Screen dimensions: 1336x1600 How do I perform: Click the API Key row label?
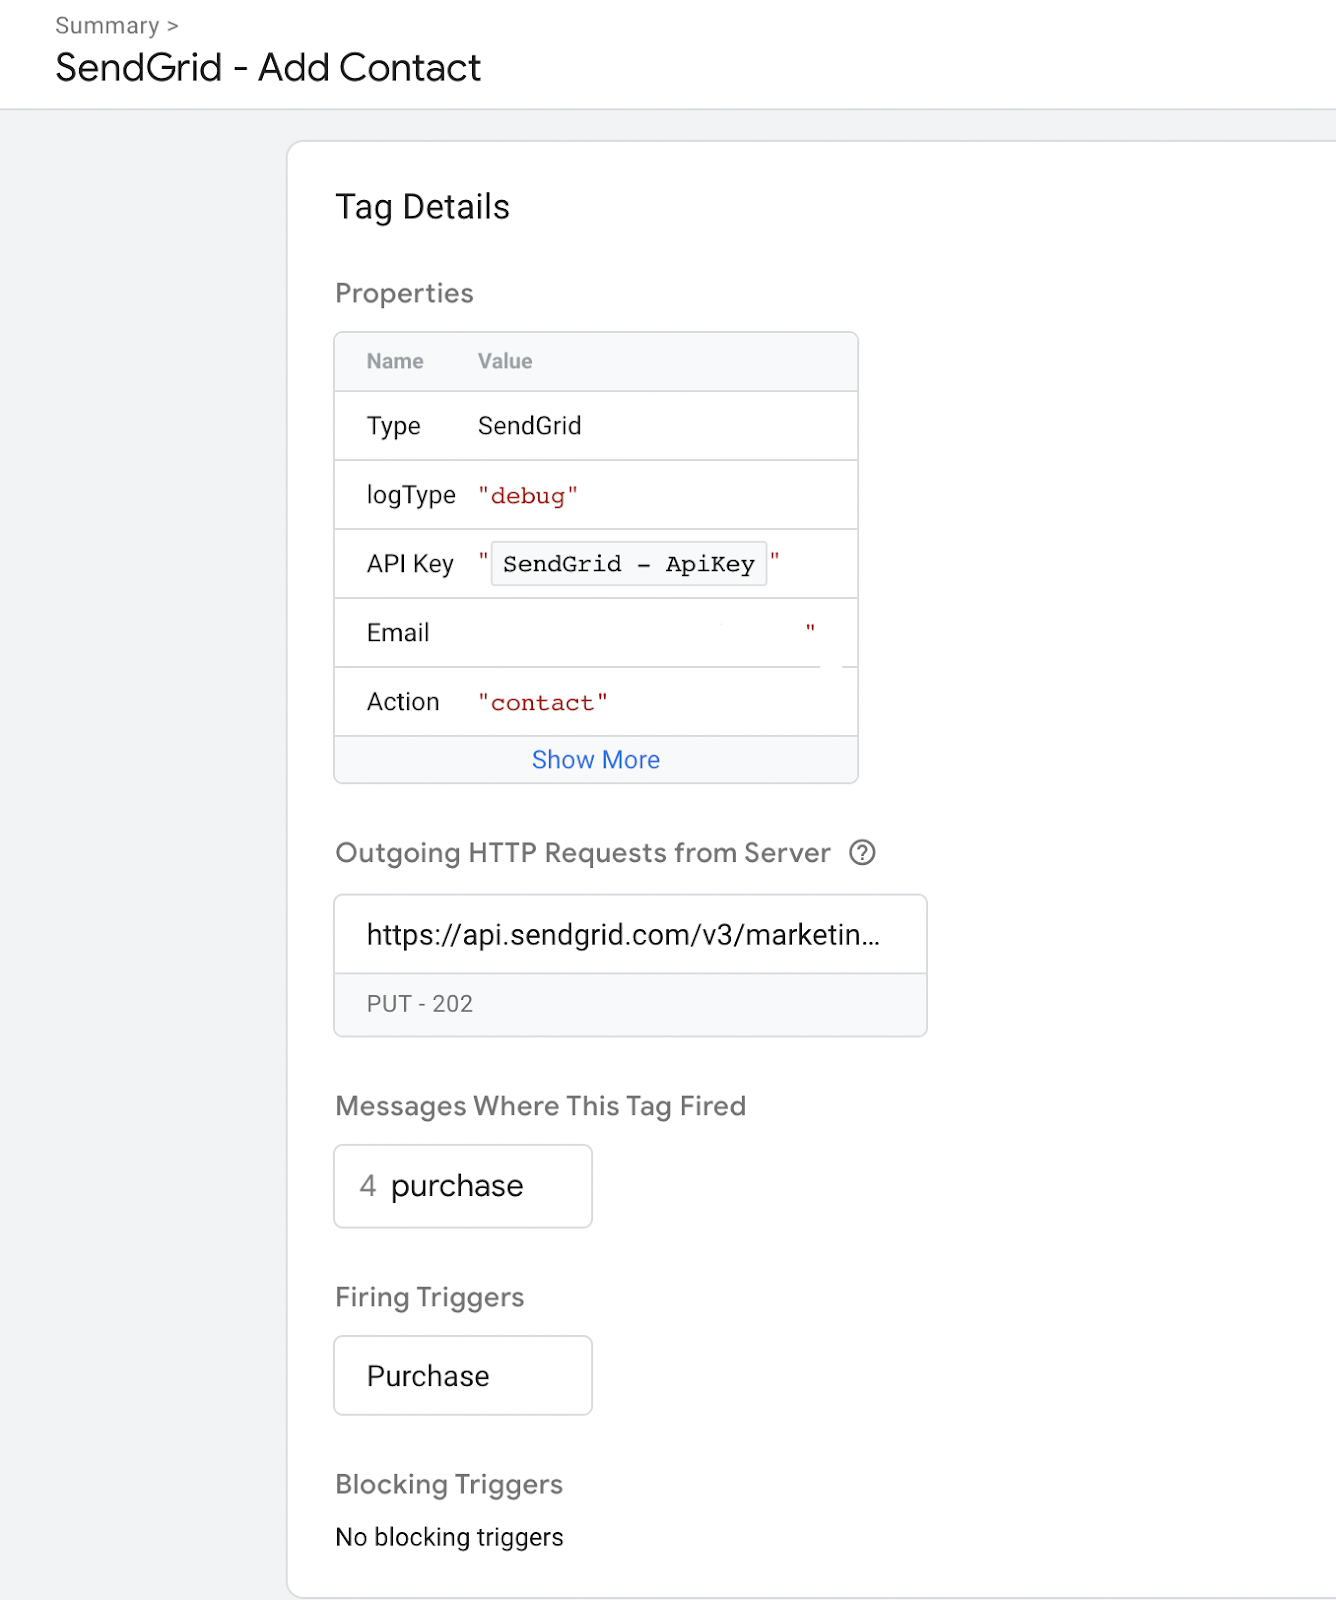click(410, 564)
